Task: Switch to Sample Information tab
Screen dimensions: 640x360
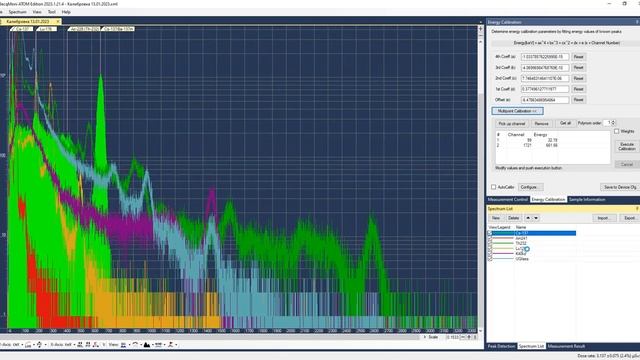Action: [x=587, y=200]
